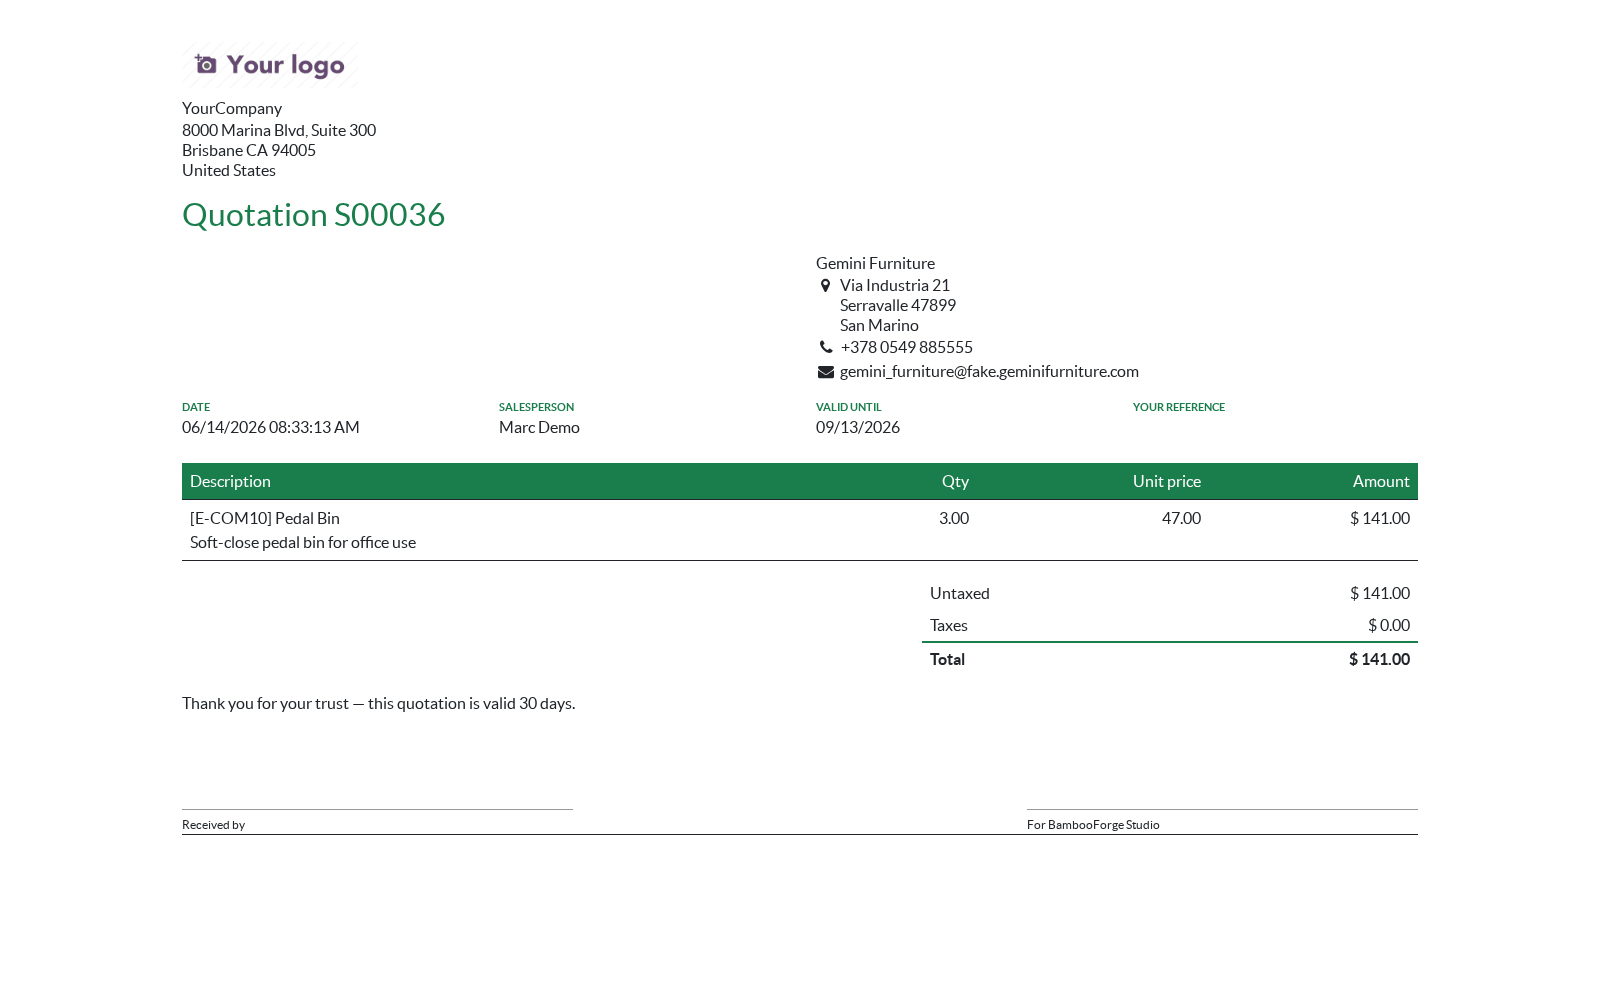The width and height of the screenshot is (1600, 1000).
Task: Click the YOUR REFERENCE label
Action: 1179,407
